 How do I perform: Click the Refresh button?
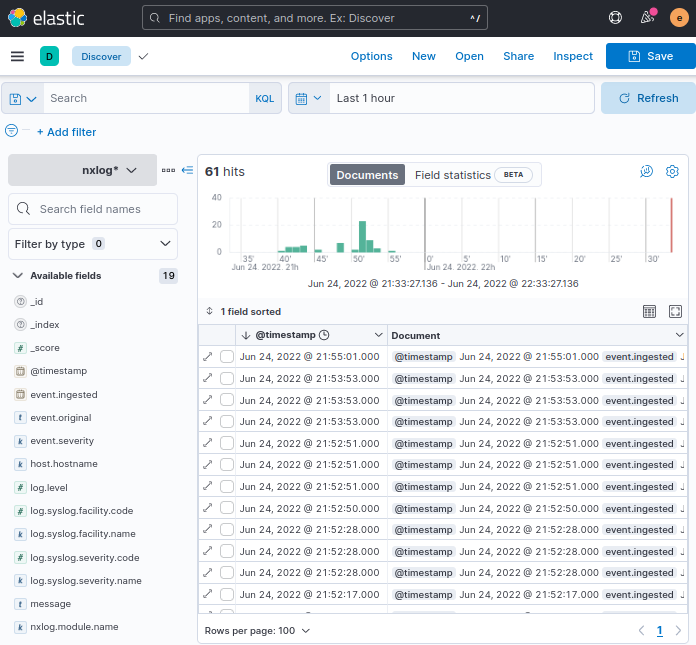(x=647, y=98)
